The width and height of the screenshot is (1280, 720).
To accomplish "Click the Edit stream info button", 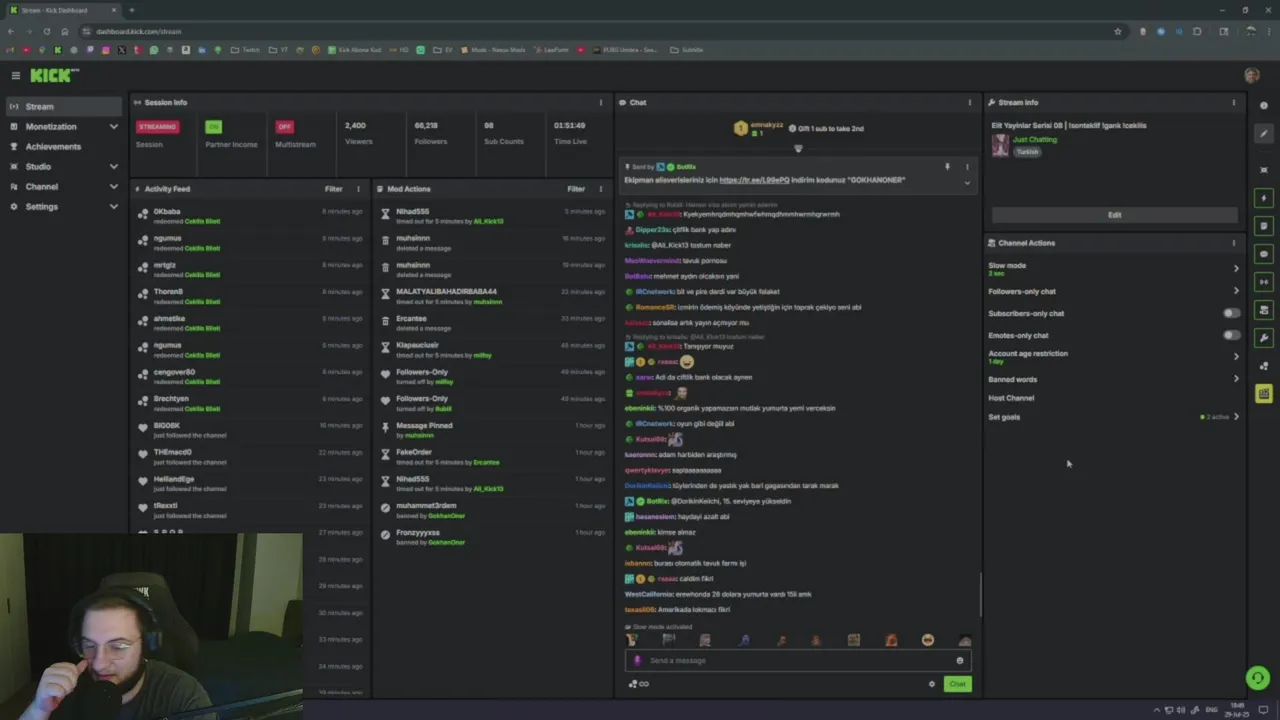I will (1114, 215).
